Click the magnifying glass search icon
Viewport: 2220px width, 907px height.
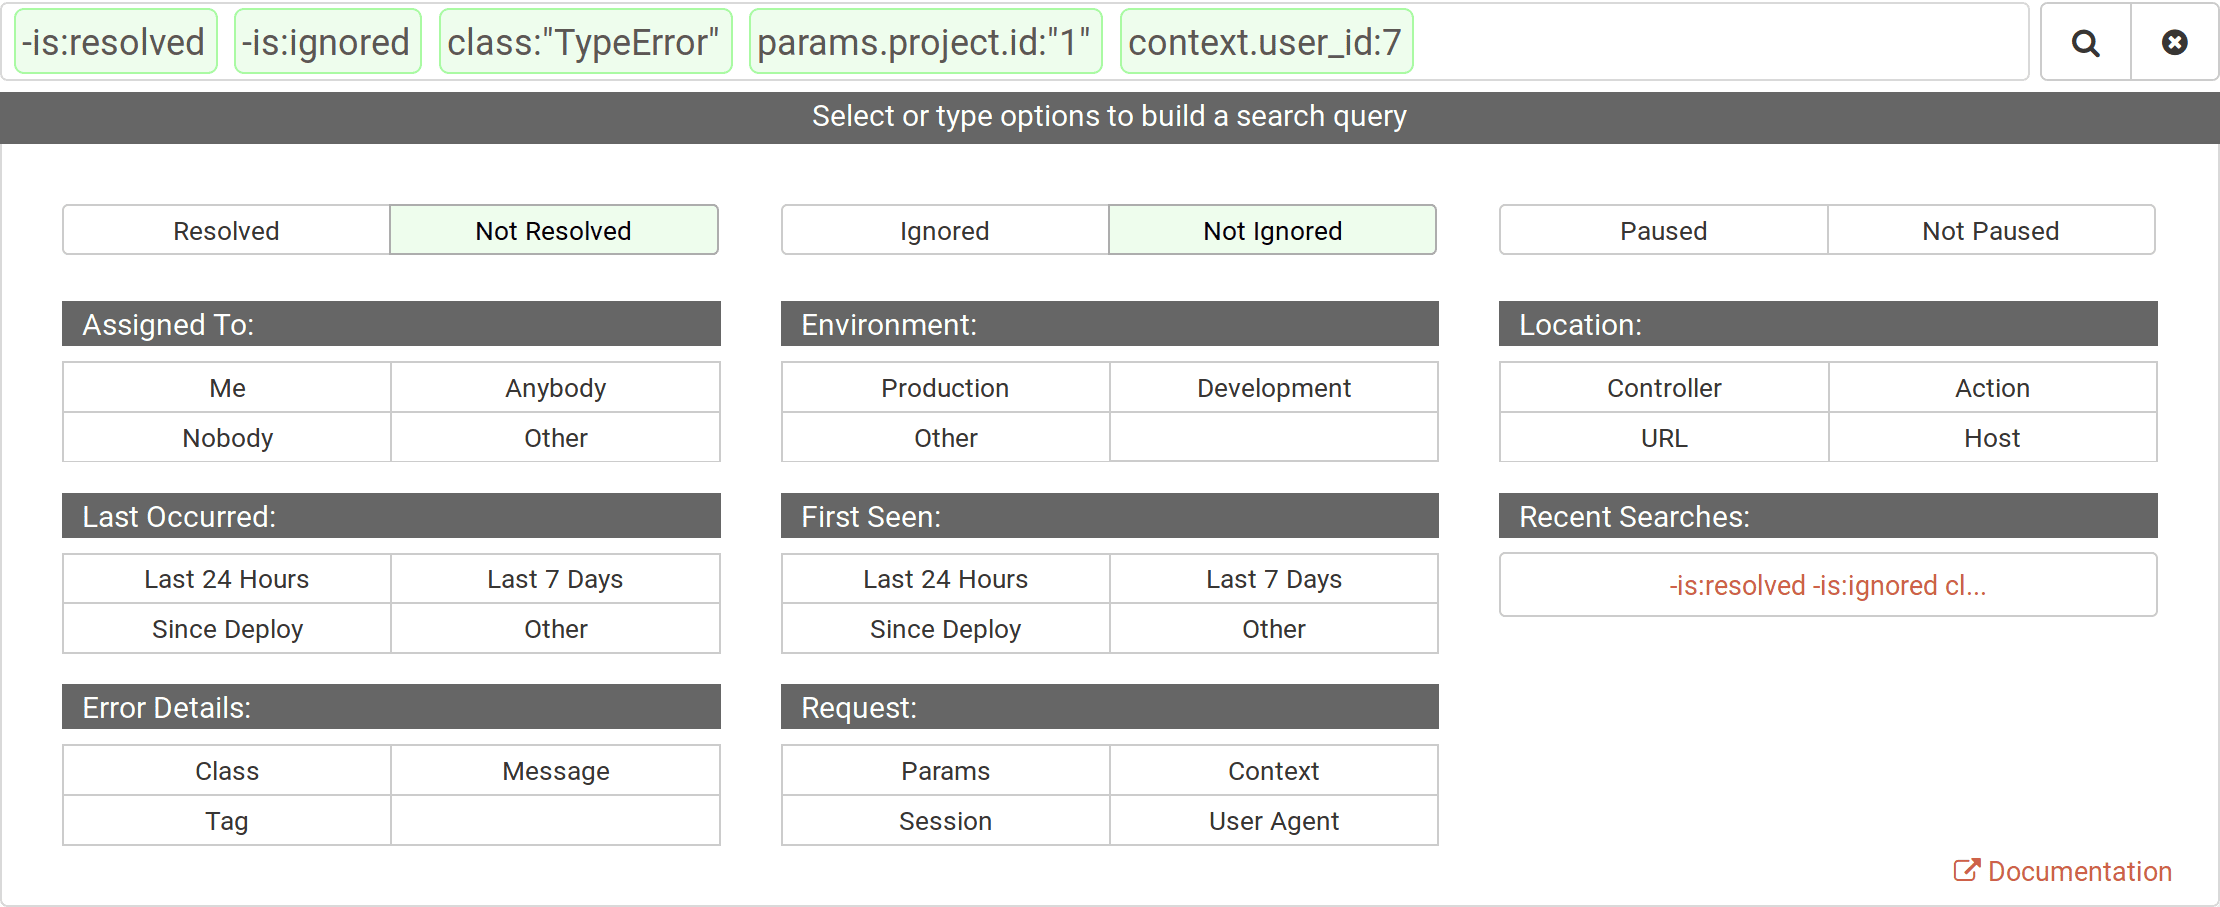click(2085, 42)
